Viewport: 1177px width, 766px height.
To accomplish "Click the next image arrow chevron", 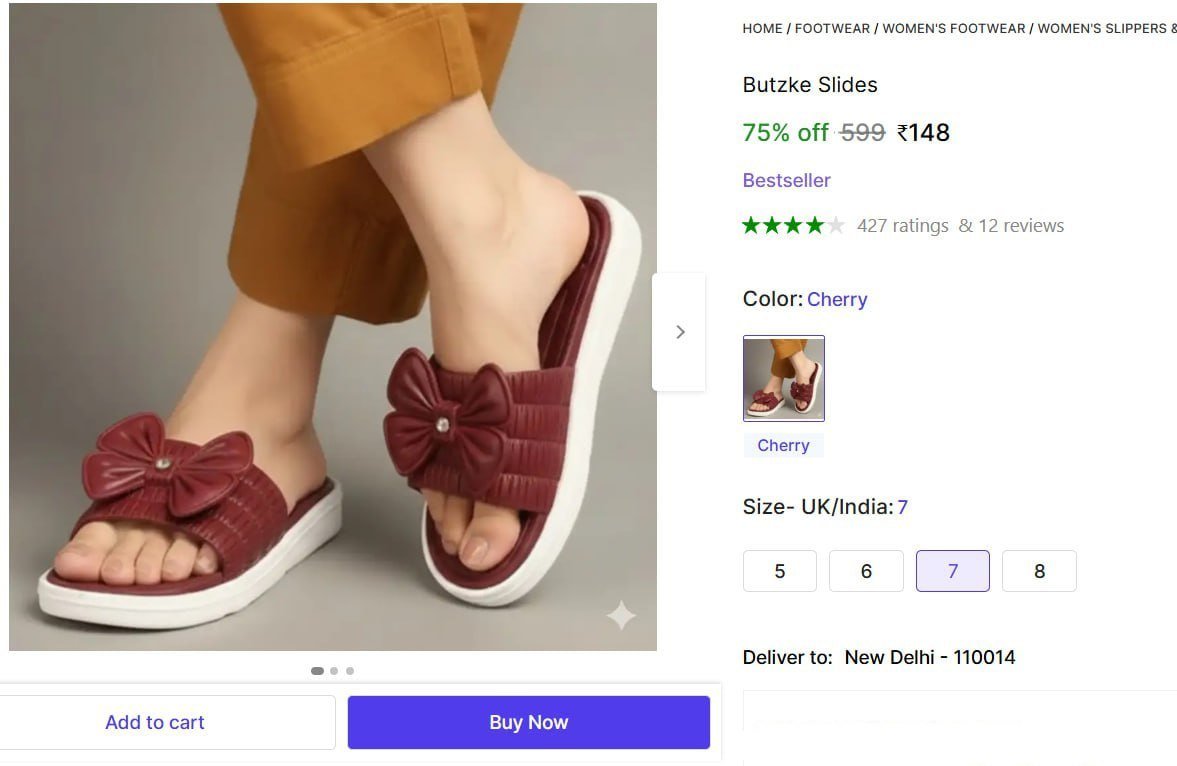I will tap(680, 332).
